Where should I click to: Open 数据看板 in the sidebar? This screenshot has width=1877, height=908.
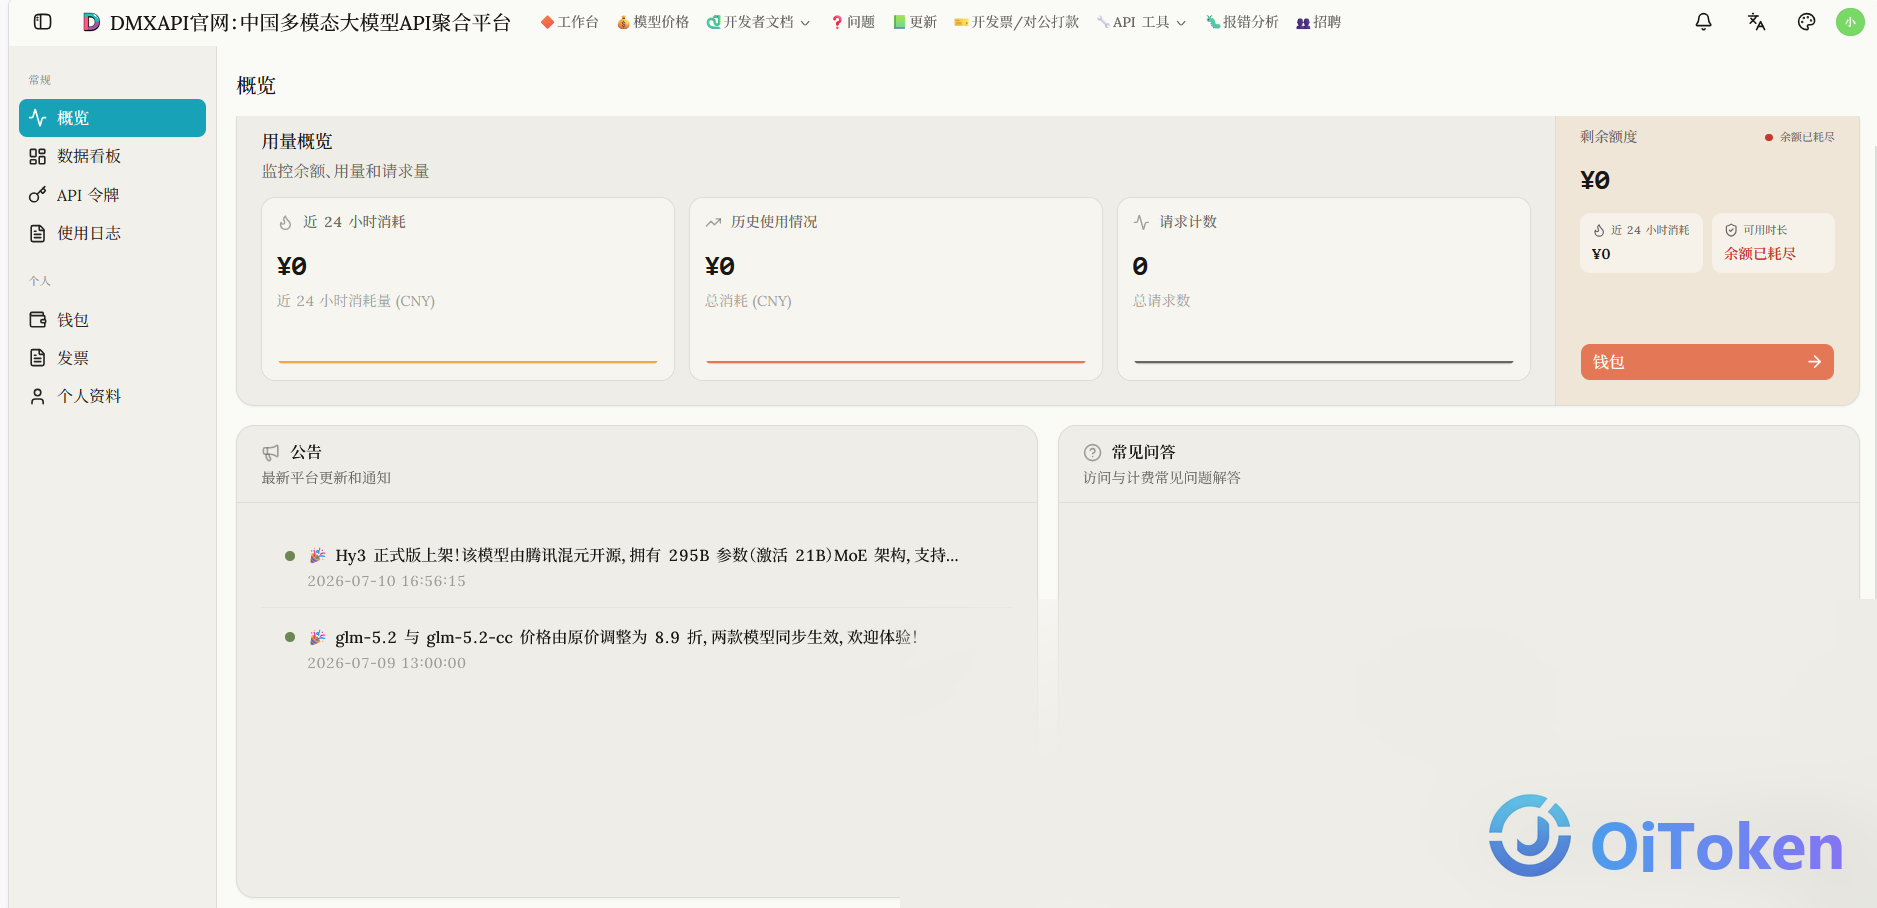tap(112, 156)
